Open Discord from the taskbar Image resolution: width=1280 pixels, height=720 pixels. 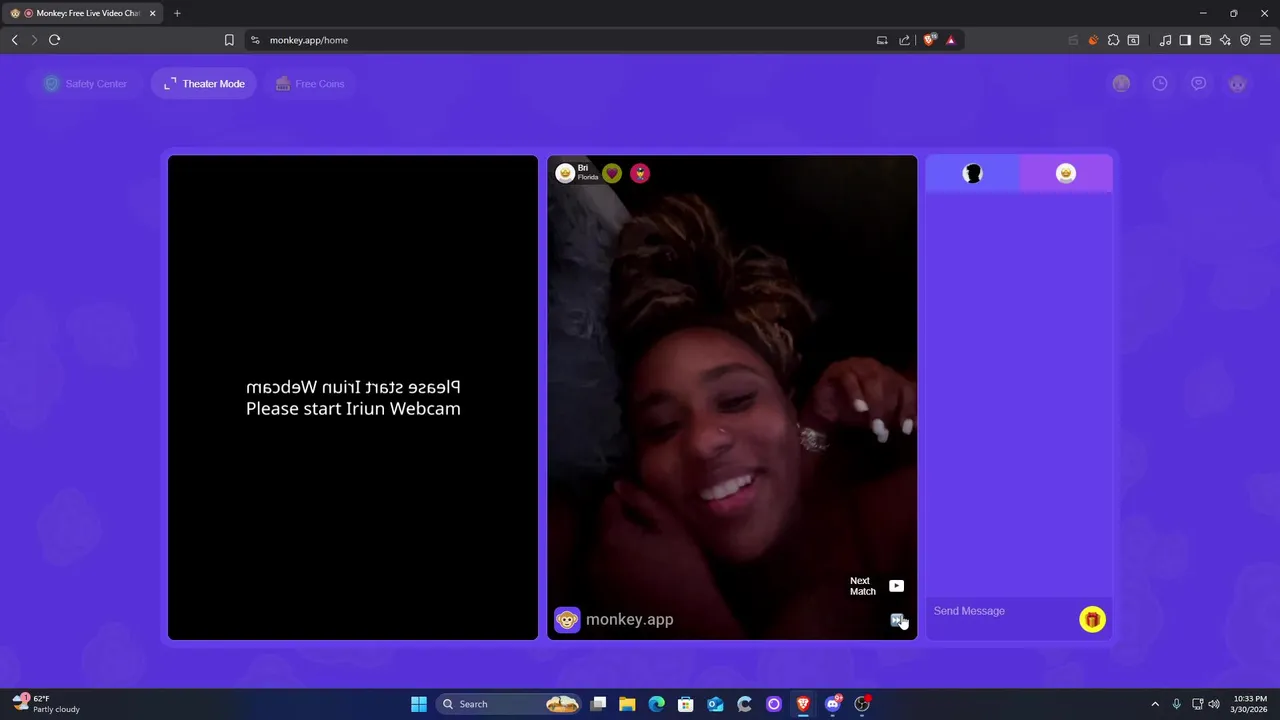pyautogui.click(x=832, y=704)
